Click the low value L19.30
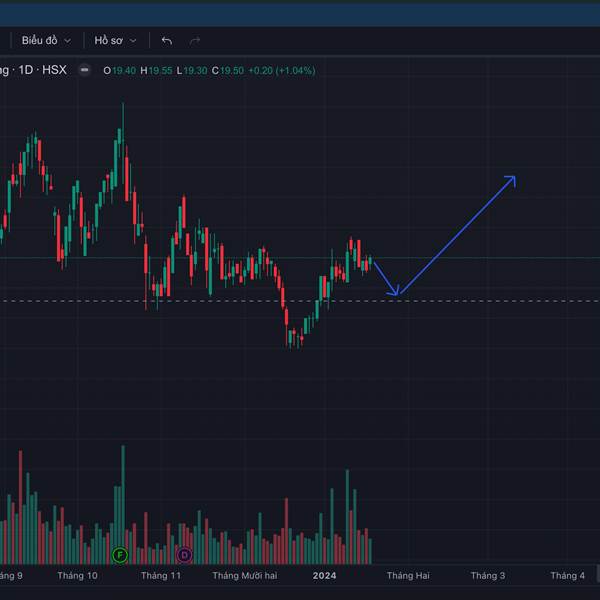The image size is (600, 600). click(x=192, y=70)
